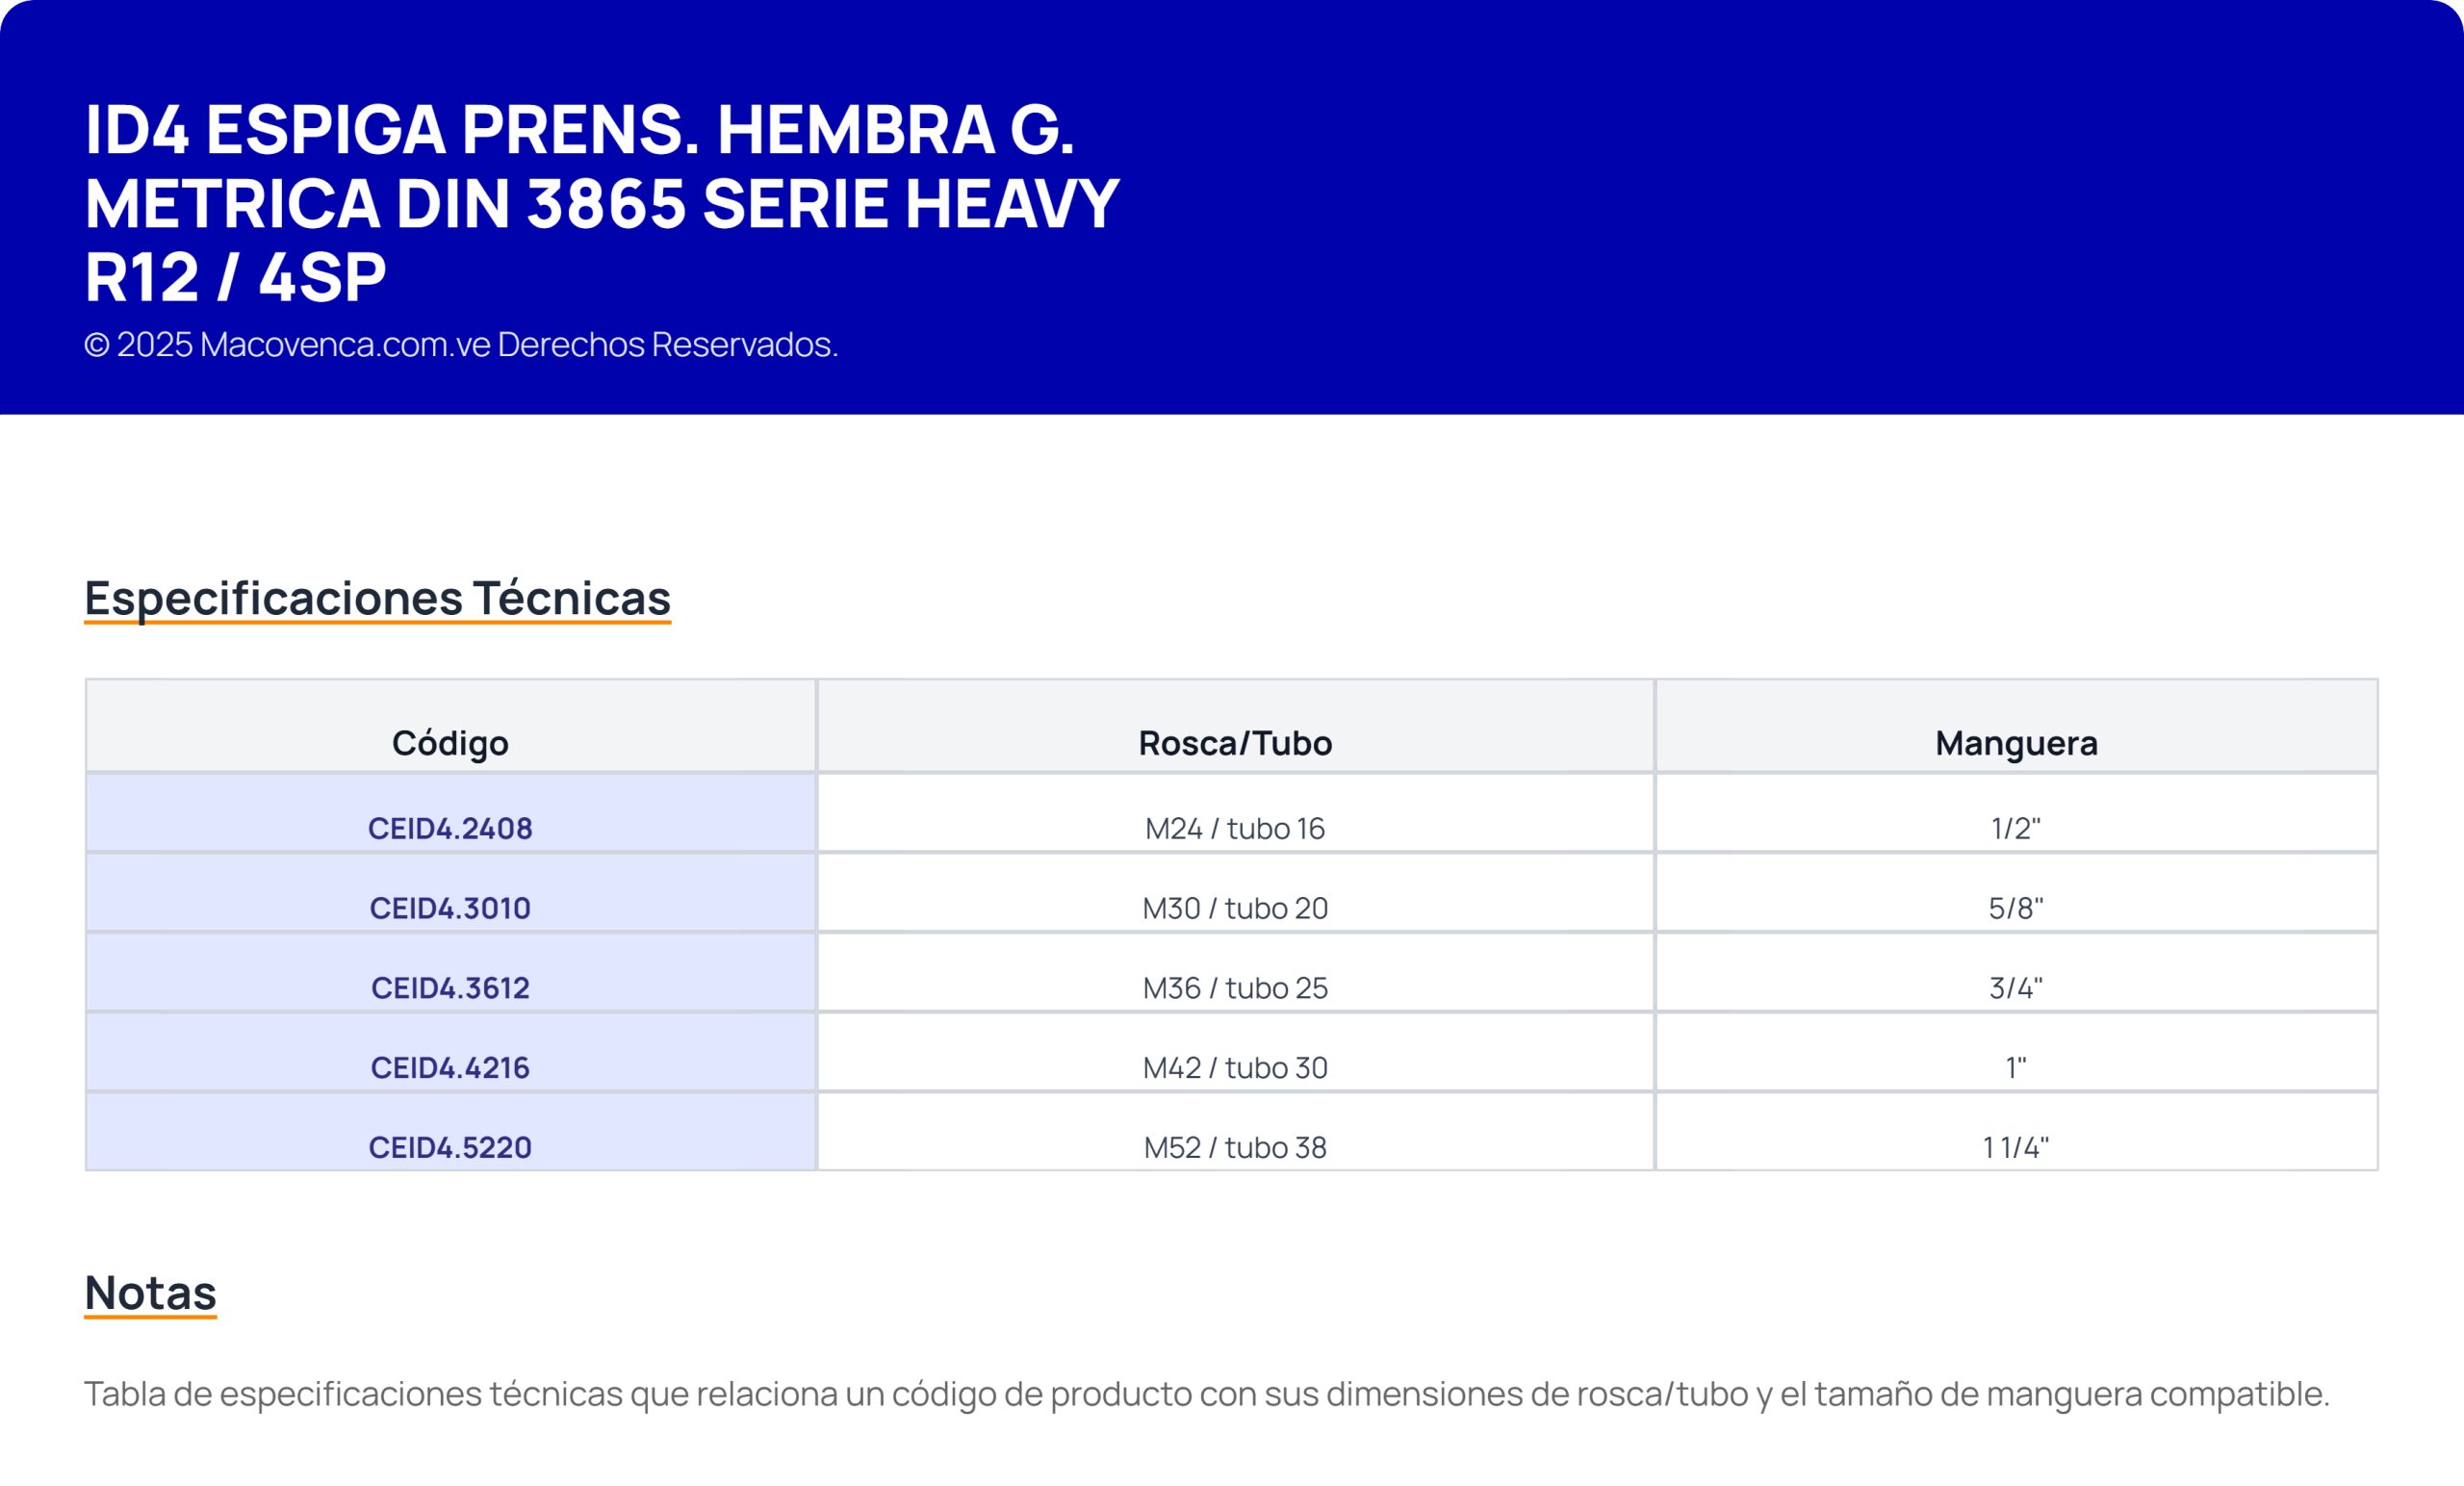Open the CEID4.5220 product code
The width and height of the screenshot is (2464, 1486).
tap(450, 1148)
